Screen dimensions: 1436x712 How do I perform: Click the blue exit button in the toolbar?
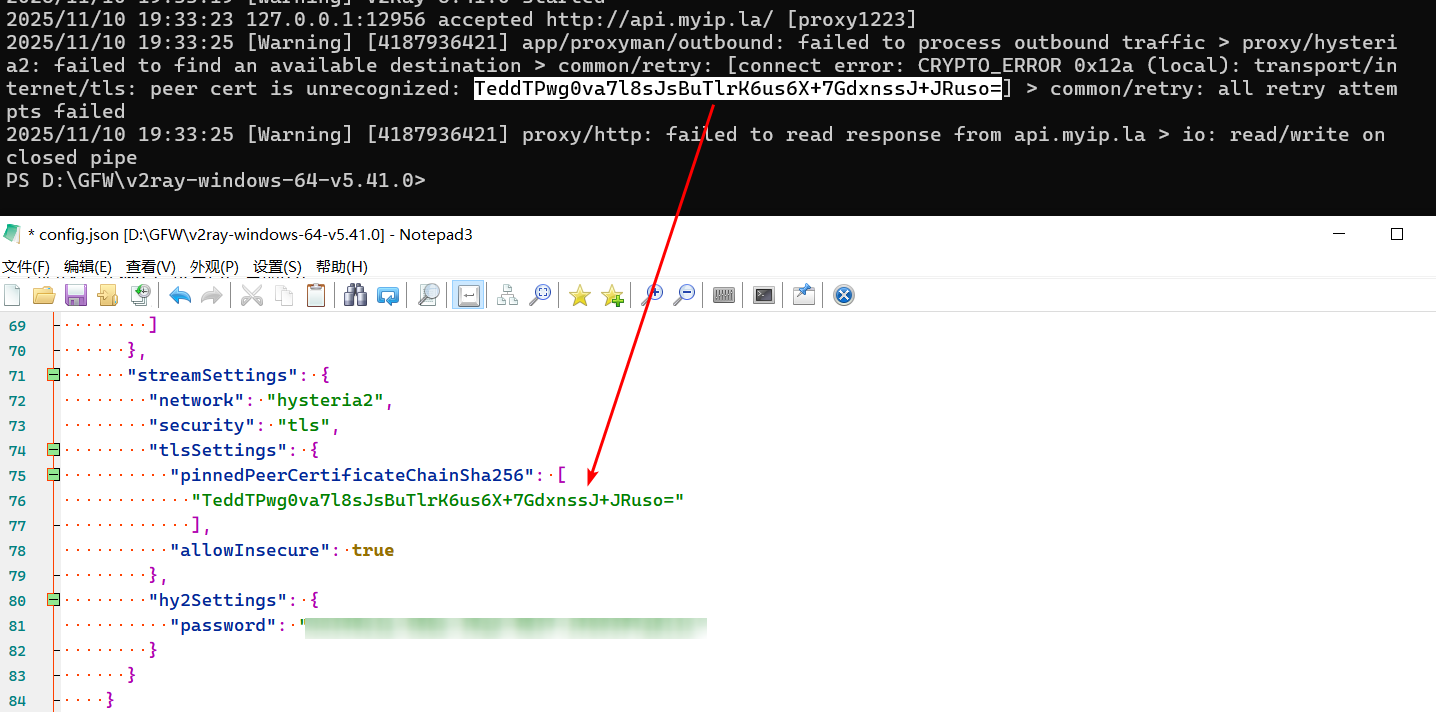point(844,295)
